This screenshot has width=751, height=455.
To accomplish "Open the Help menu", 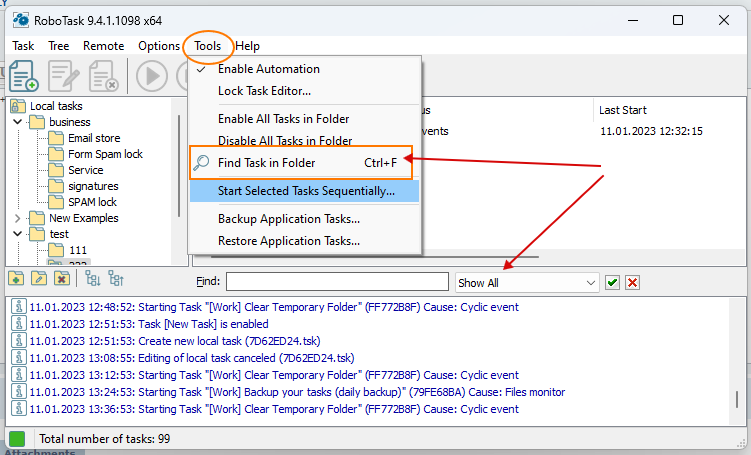I will (x=248, y=46).
